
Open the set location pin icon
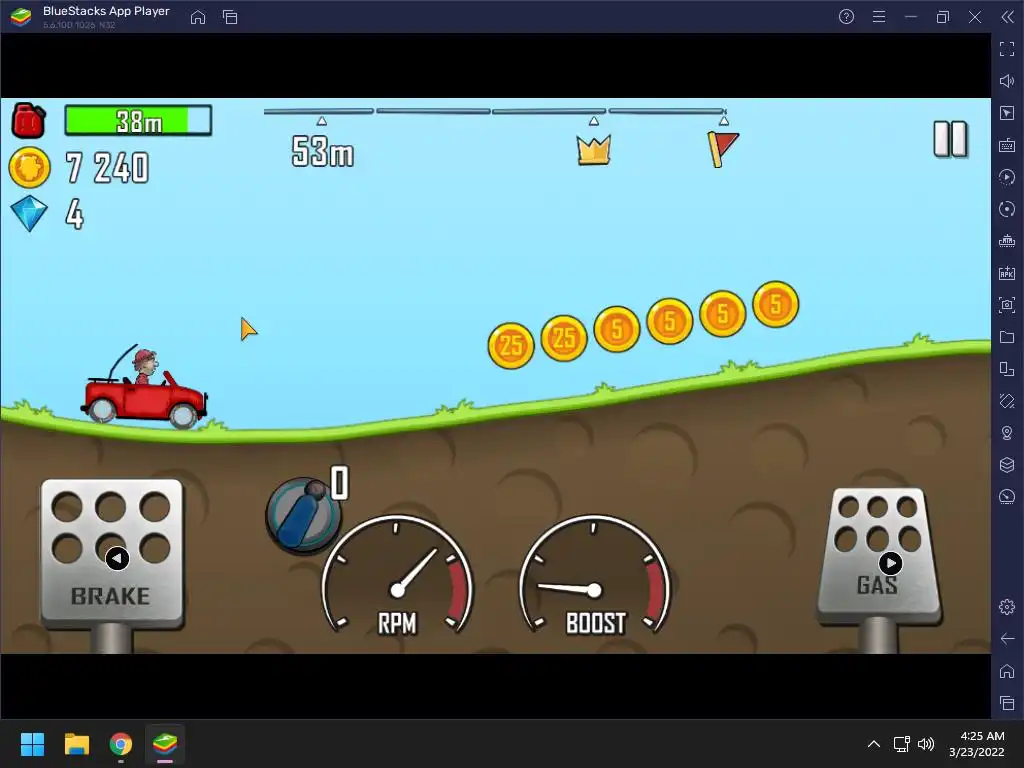tap(1007, 433)
